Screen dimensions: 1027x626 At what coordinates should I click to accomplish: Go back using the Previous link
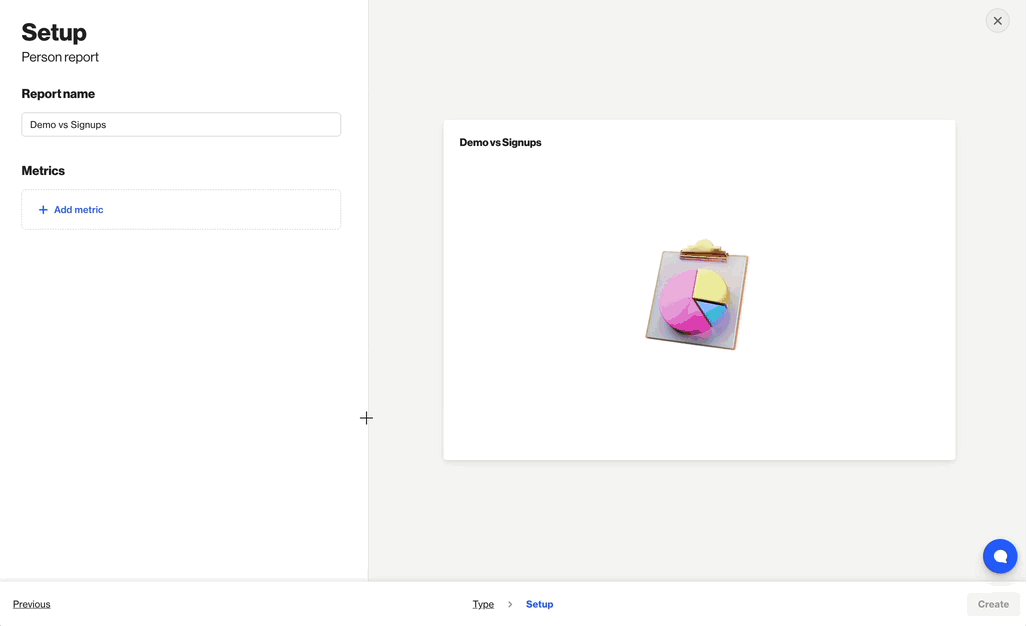point(32,604)
